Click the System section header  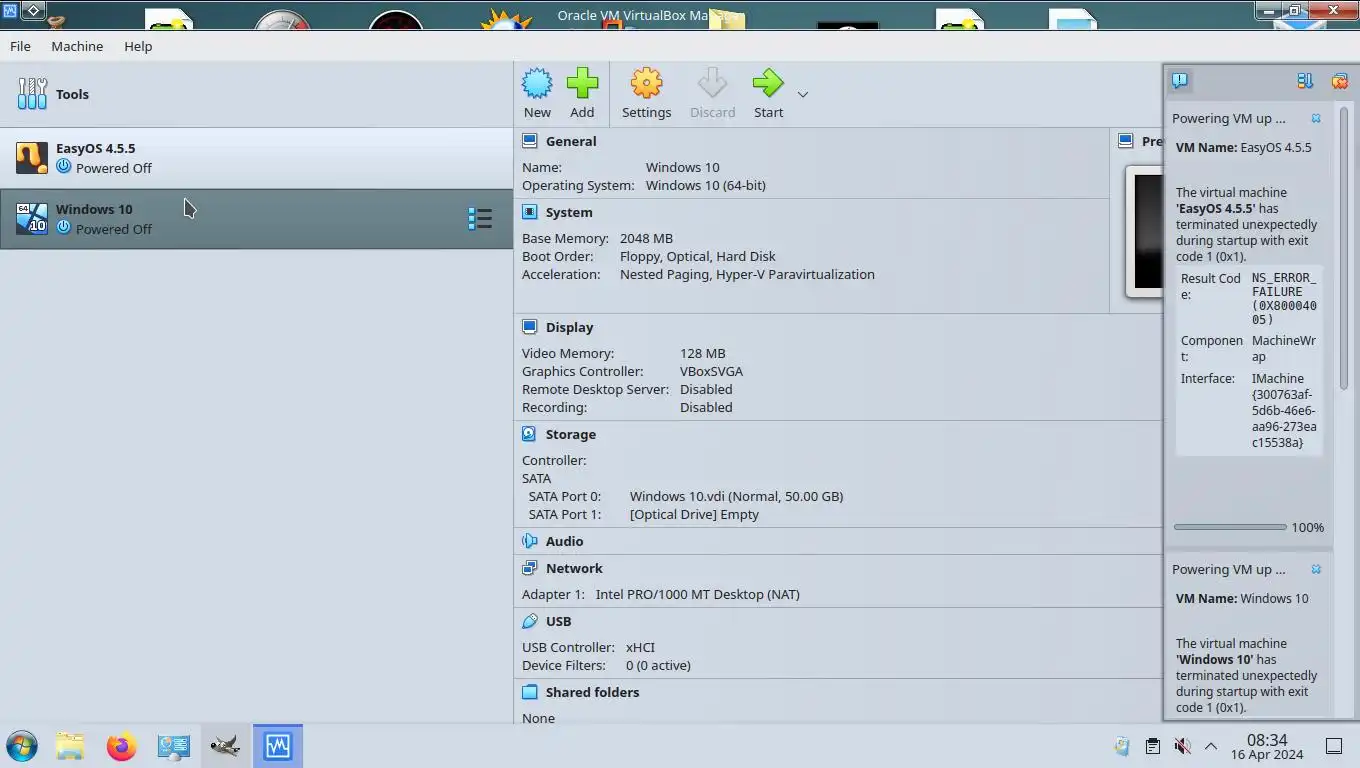569,212
